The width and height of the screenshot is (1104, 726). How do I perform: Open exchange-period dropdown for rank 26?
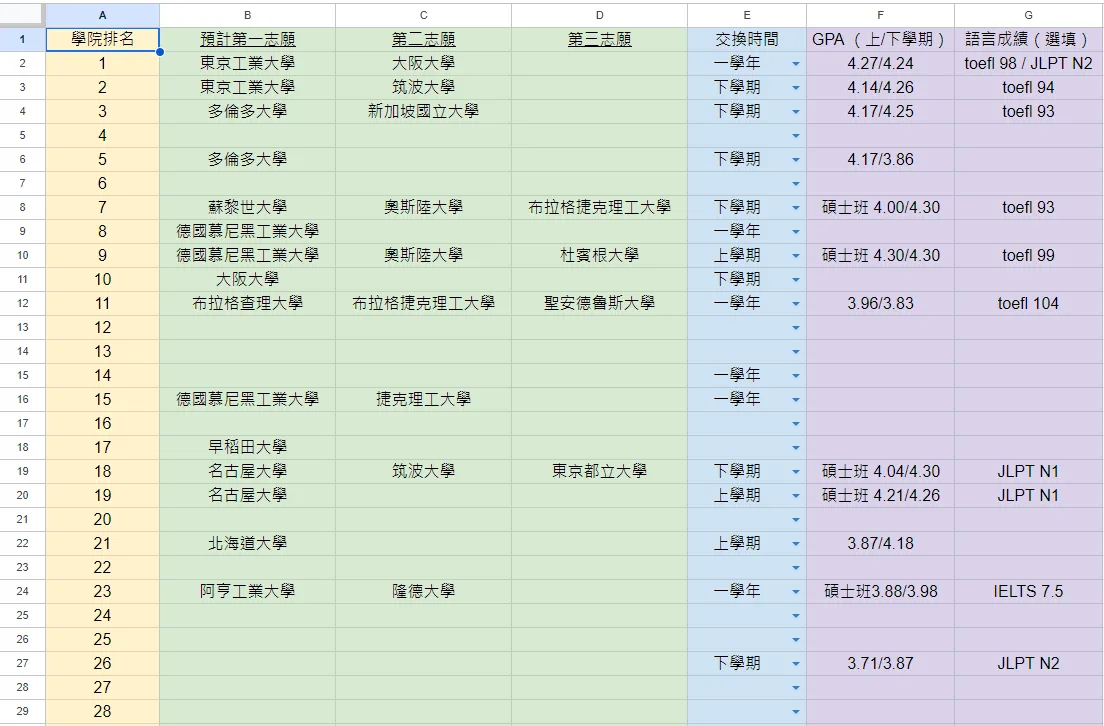click(796, 663)
